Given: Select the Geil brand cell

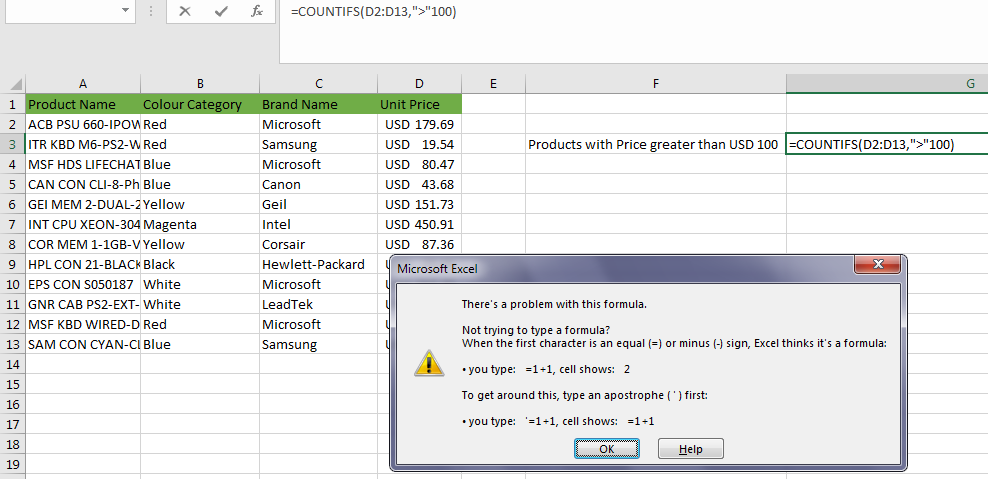Looking at the screenshot, I should pyautogui.click(x=319, y=204).
